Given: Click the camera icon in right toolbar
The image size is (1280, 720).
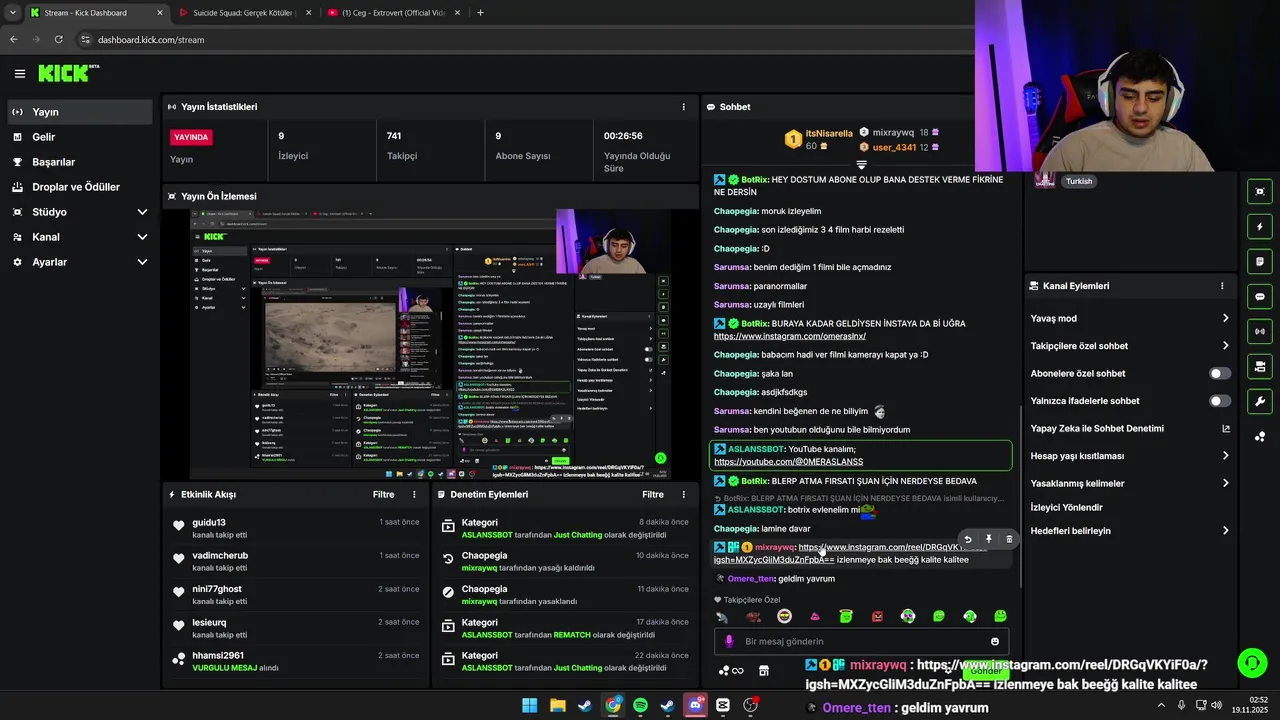Looking at the screenshot, I should click(1260, 367).
